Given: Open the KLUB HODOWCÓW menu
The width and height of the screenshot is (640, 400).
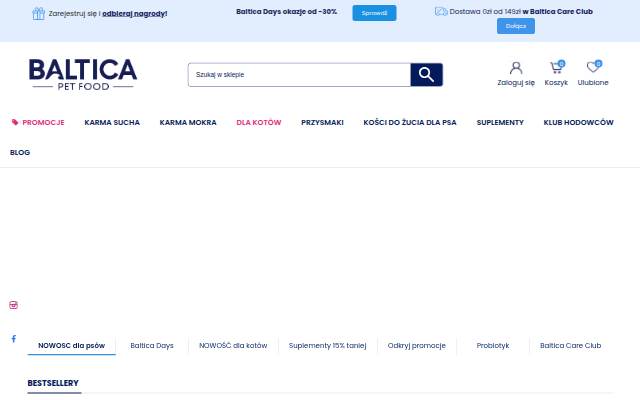Looking at the screenshot, I should (x=578, y=122).
